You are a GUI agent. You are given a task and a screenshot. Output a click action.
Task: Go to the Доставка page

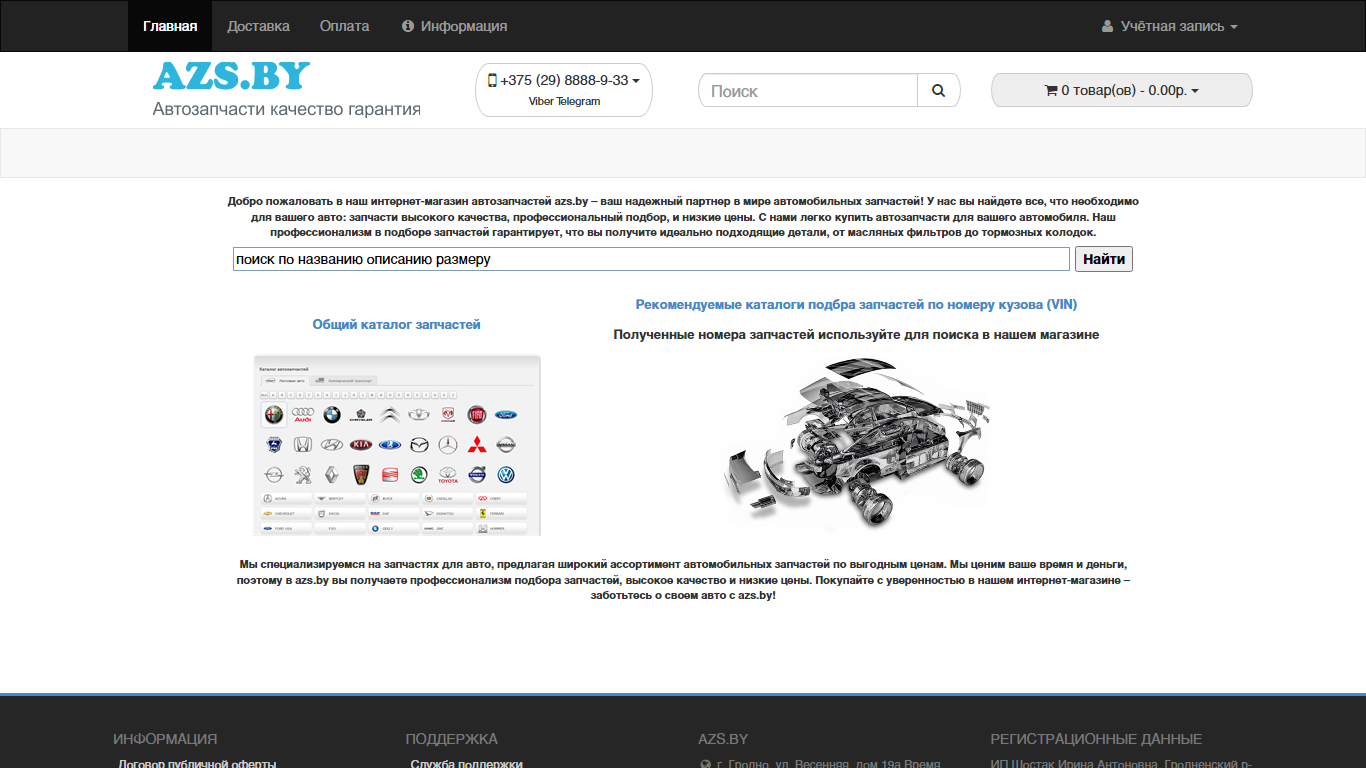pos(258,26)
